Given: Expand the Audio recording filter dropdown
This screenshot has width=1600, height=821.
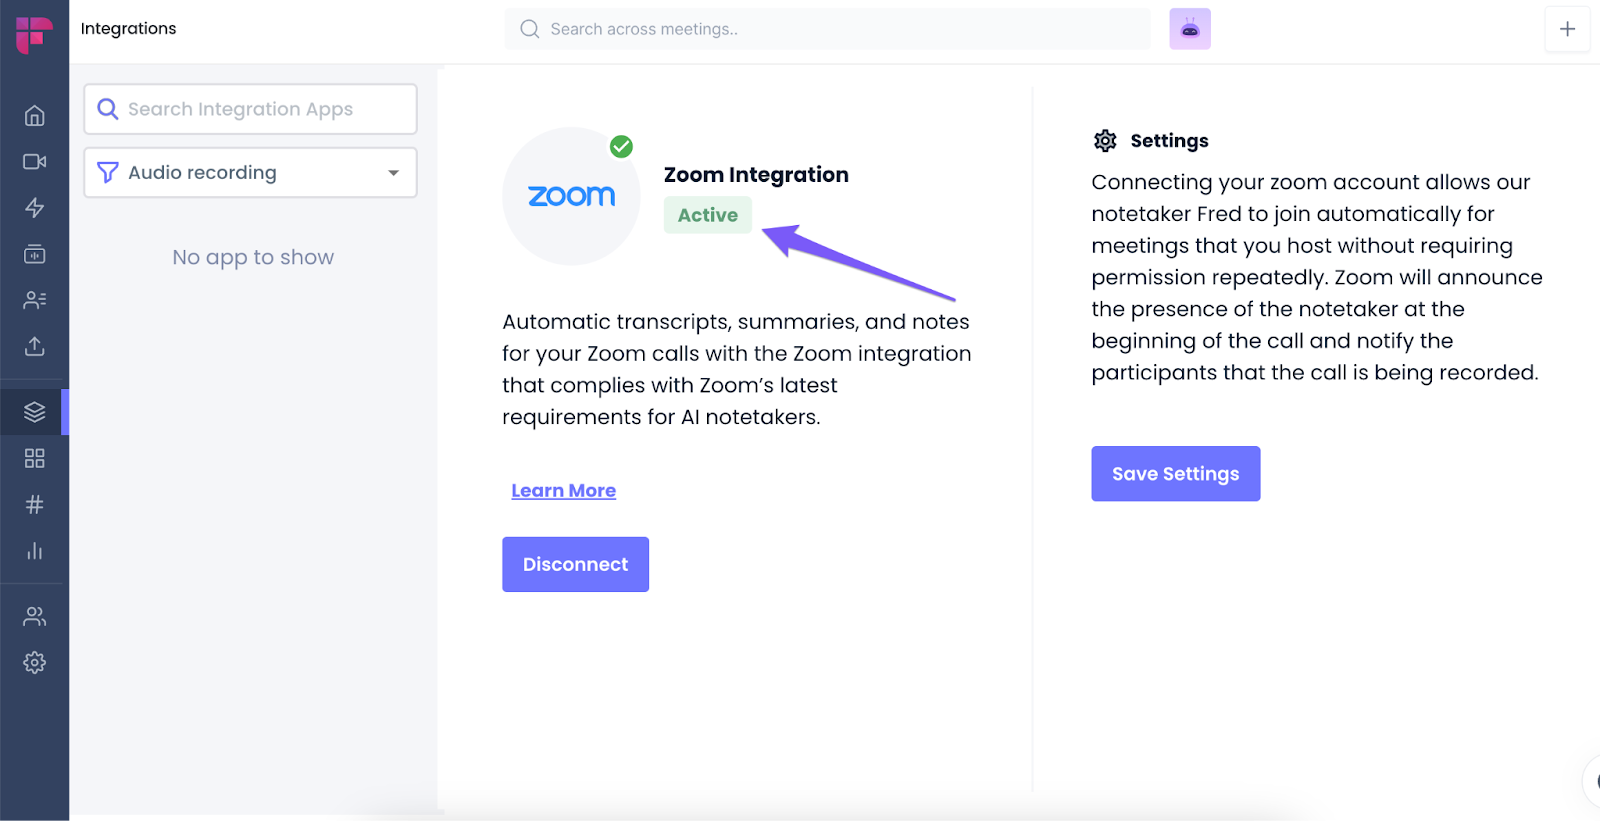Looking at the screenshot, I should (x=250, y=173).
